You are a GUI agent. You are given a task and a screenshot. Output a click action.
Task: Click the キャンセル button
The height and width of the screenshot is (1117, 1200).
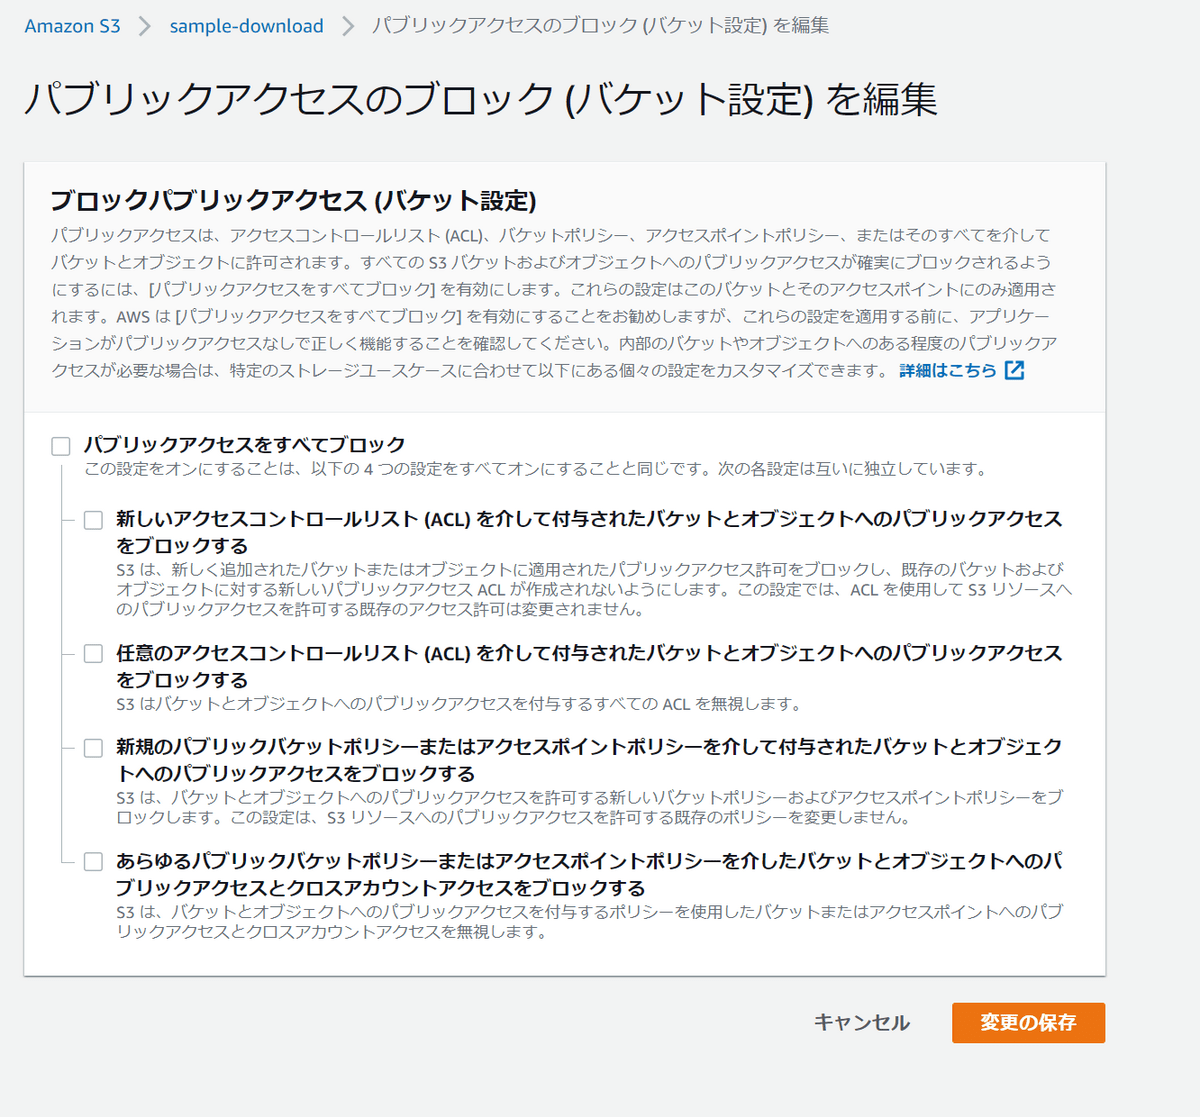pyautogui.click(x=861, y=1022)
